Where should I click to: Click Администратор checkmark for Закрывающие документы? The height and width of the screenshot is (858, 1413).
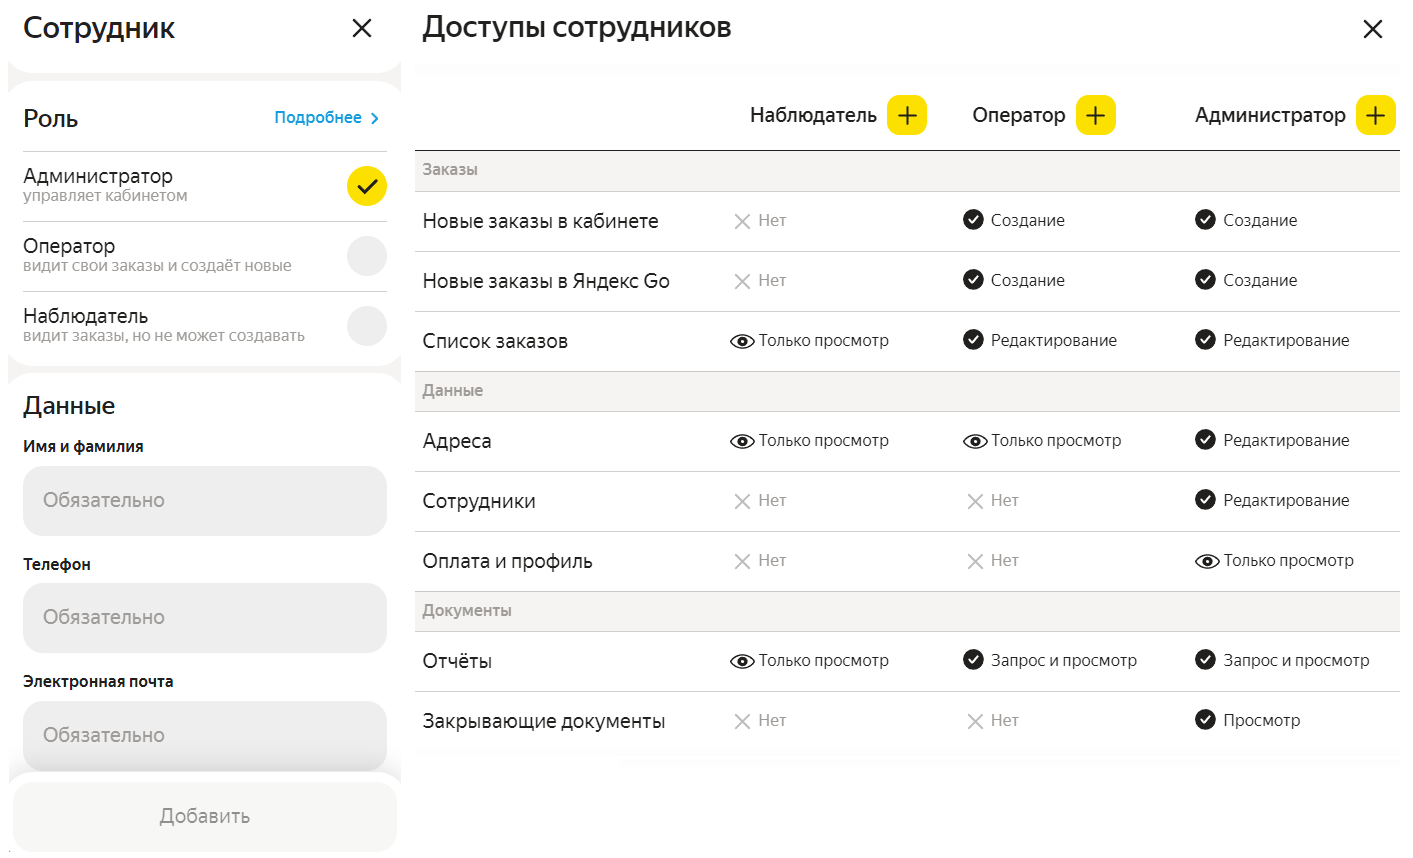point(1206,720)
